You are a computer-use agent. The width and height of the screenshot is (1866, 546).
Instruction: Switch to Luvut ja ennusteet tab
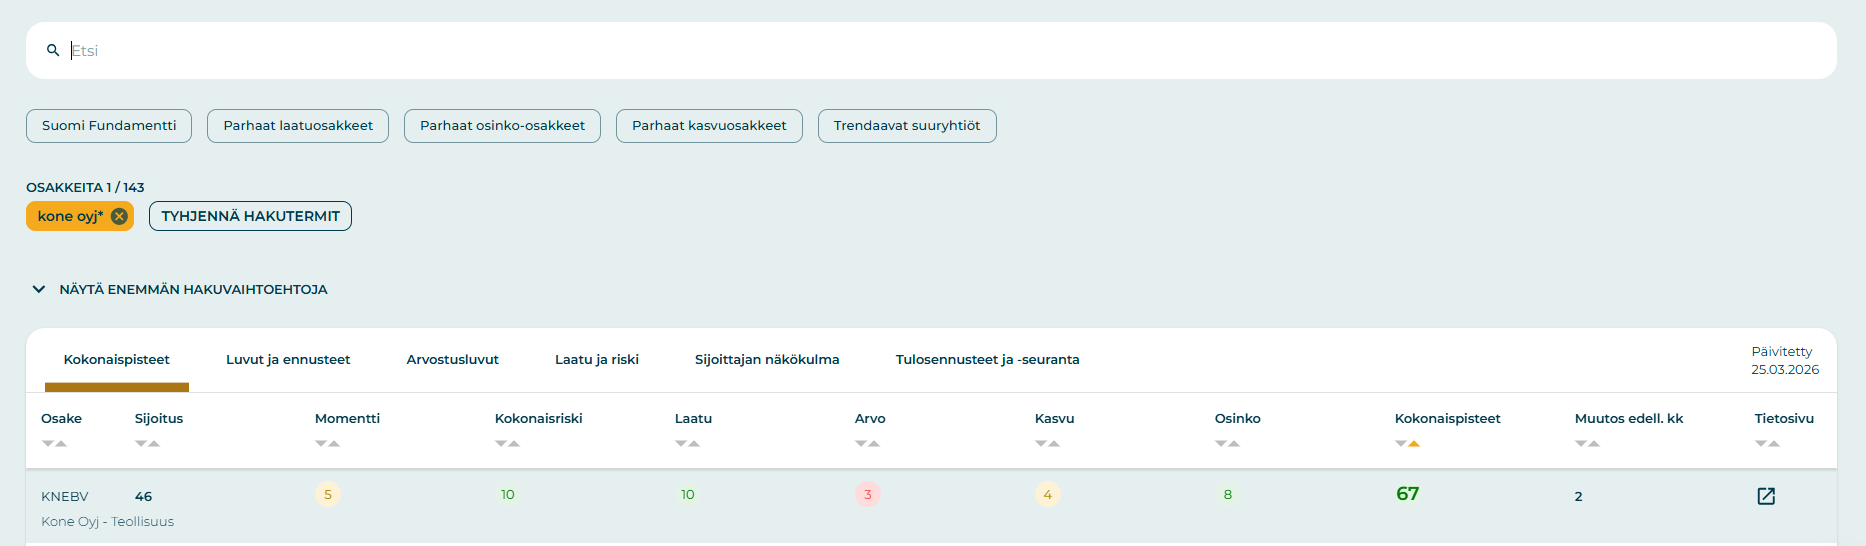[x=288, y=360]
